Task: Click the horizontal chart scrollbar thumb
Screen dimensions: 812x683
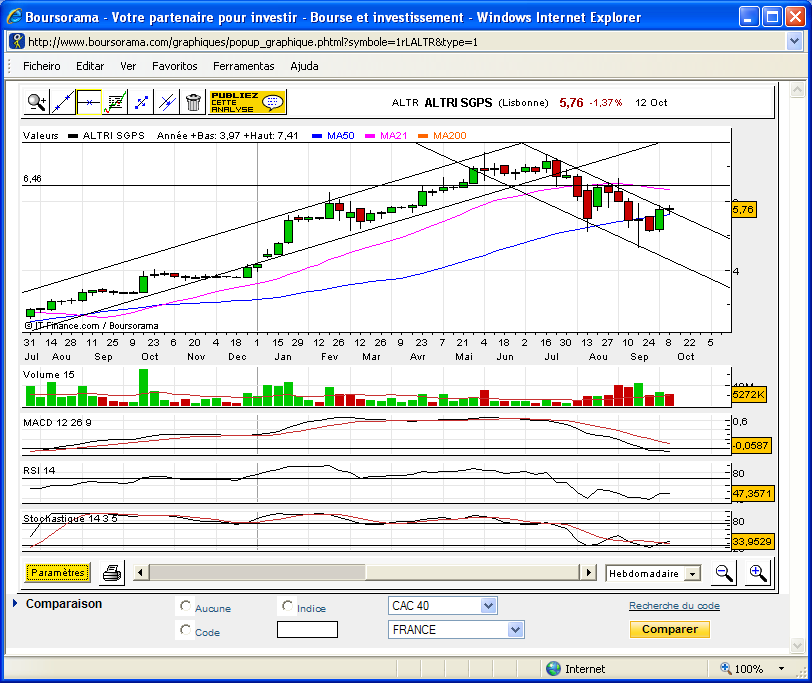Action: click(257, 573)
